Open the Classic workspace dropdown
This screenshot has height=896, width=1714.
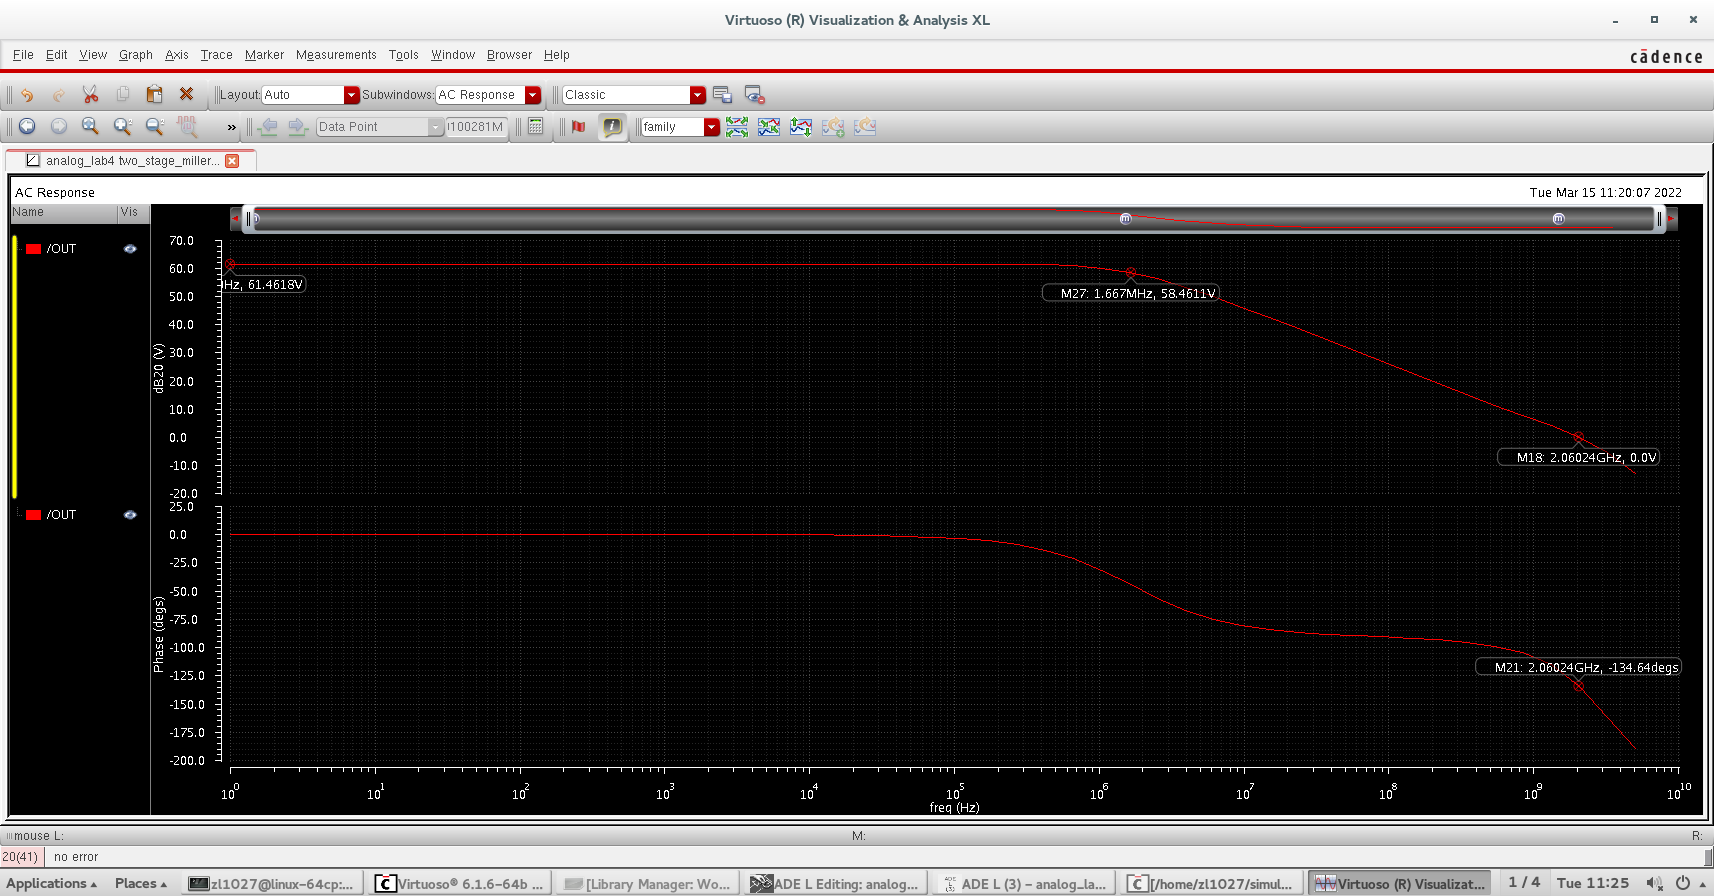698,95
